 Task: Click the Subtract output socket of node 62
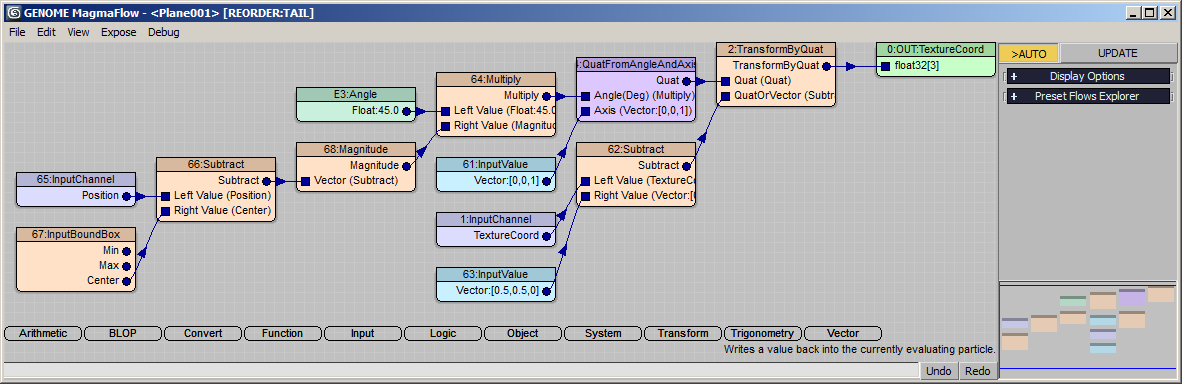click(x=687, y=166)
